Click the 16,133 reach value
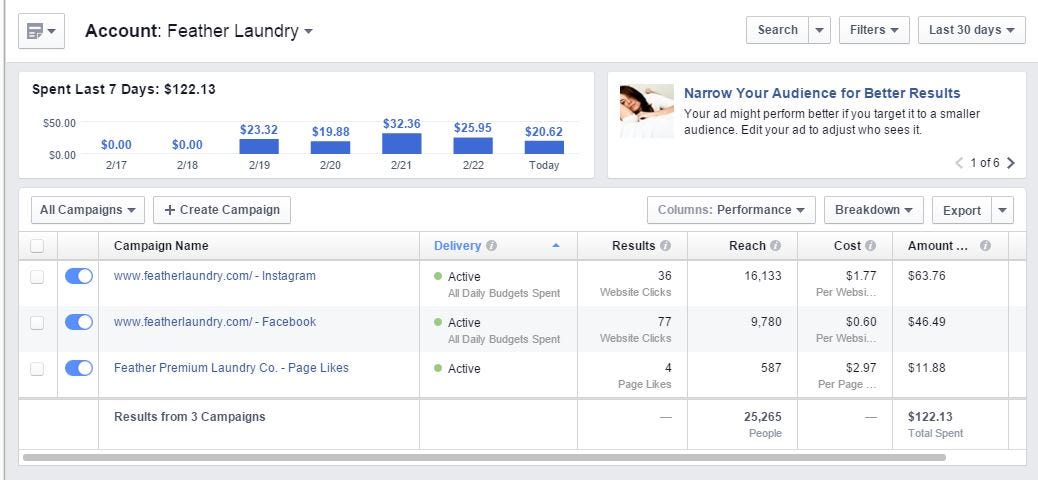Screen dimensions: 1038x480 pos(763,276)
